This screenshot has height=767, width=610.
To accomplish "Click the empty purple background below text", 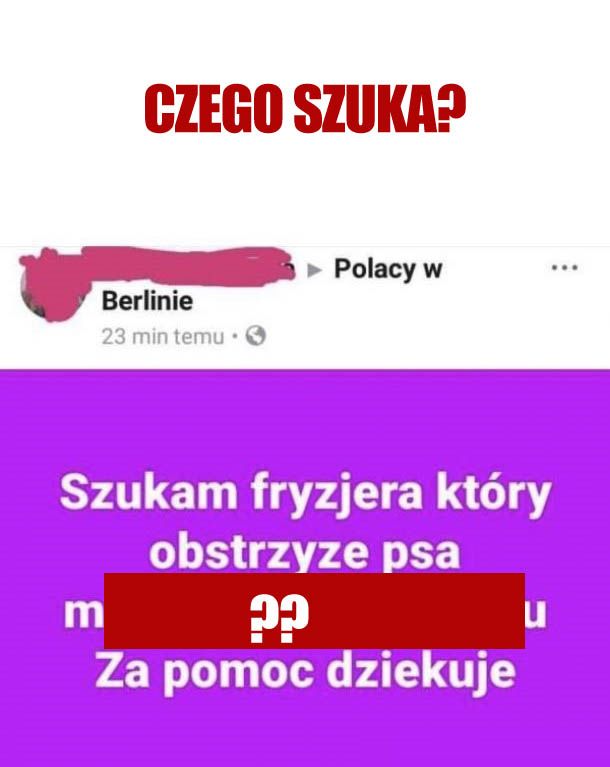I will [x=305, y=731].
